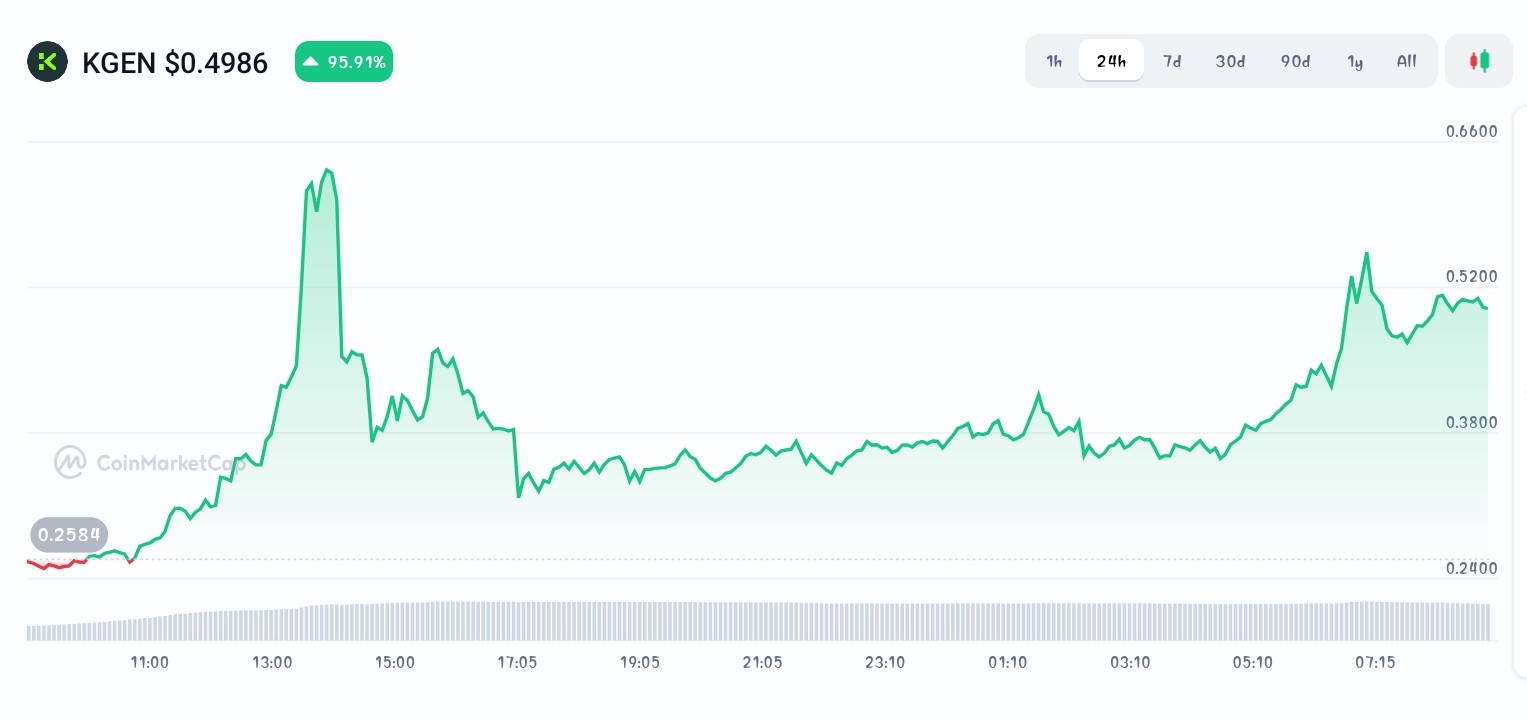
Task: Click the 0.6600 y-axis label
Action: 1471,131
